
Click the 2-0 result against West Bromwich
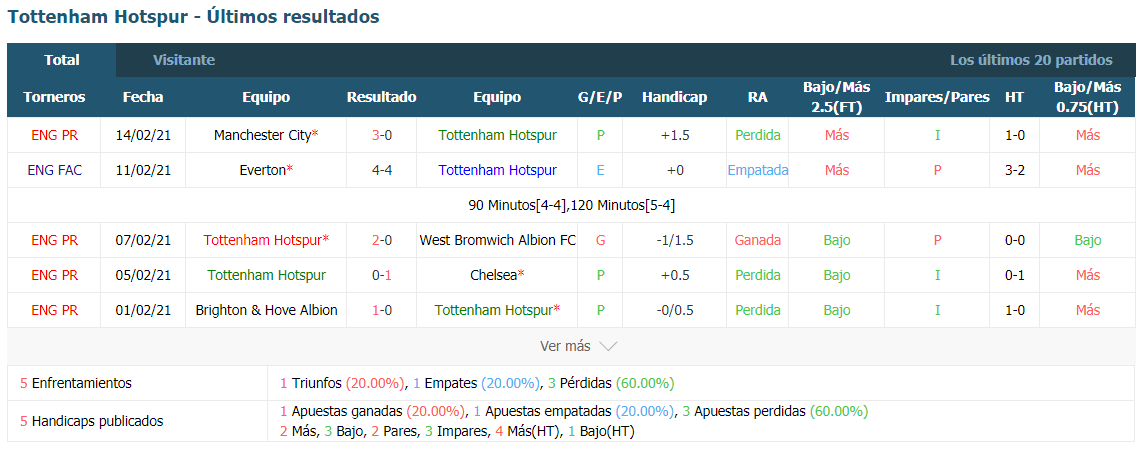(382, 240)
